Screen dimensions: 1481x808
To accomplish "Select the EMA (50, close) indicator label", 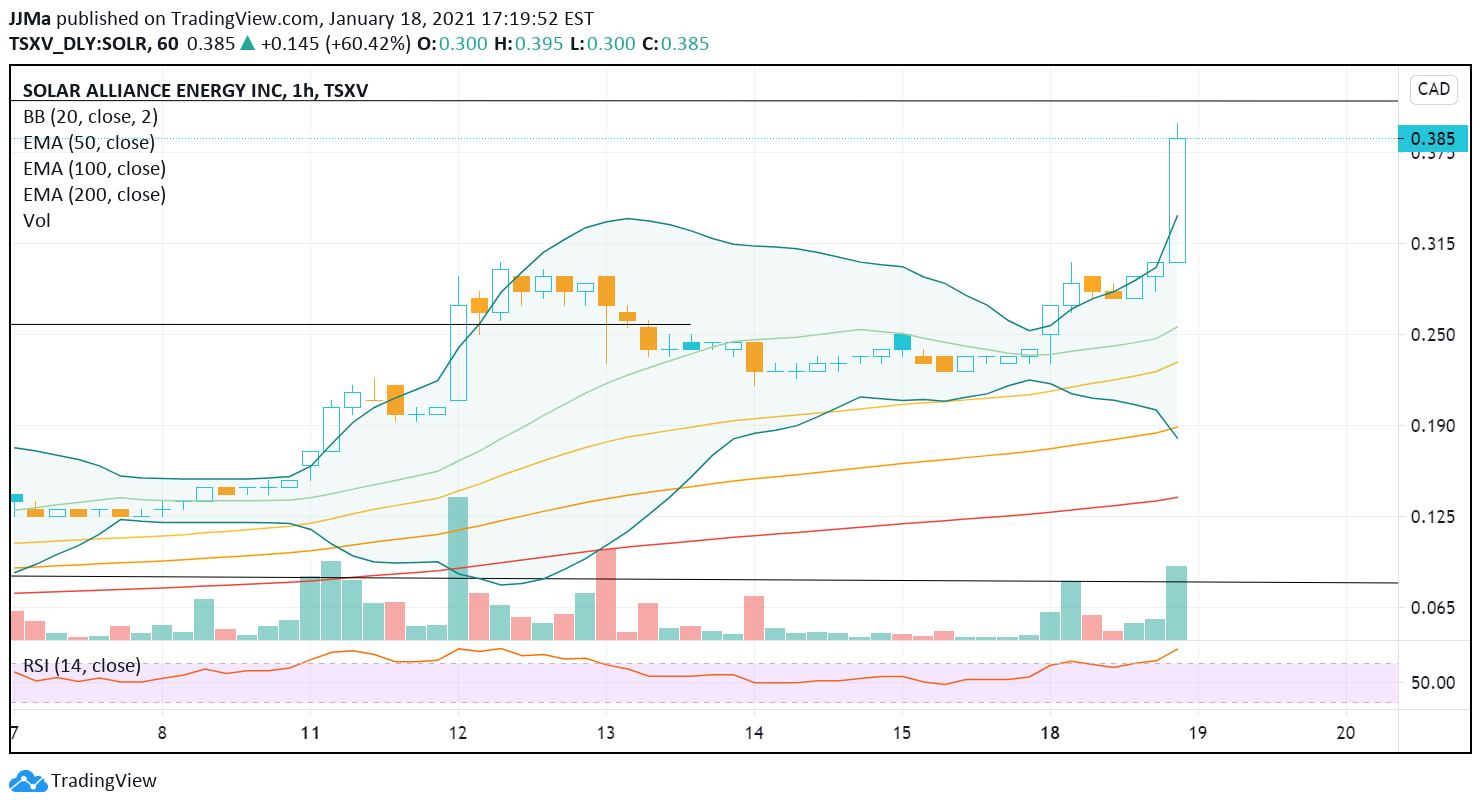I will coord(89,142).
